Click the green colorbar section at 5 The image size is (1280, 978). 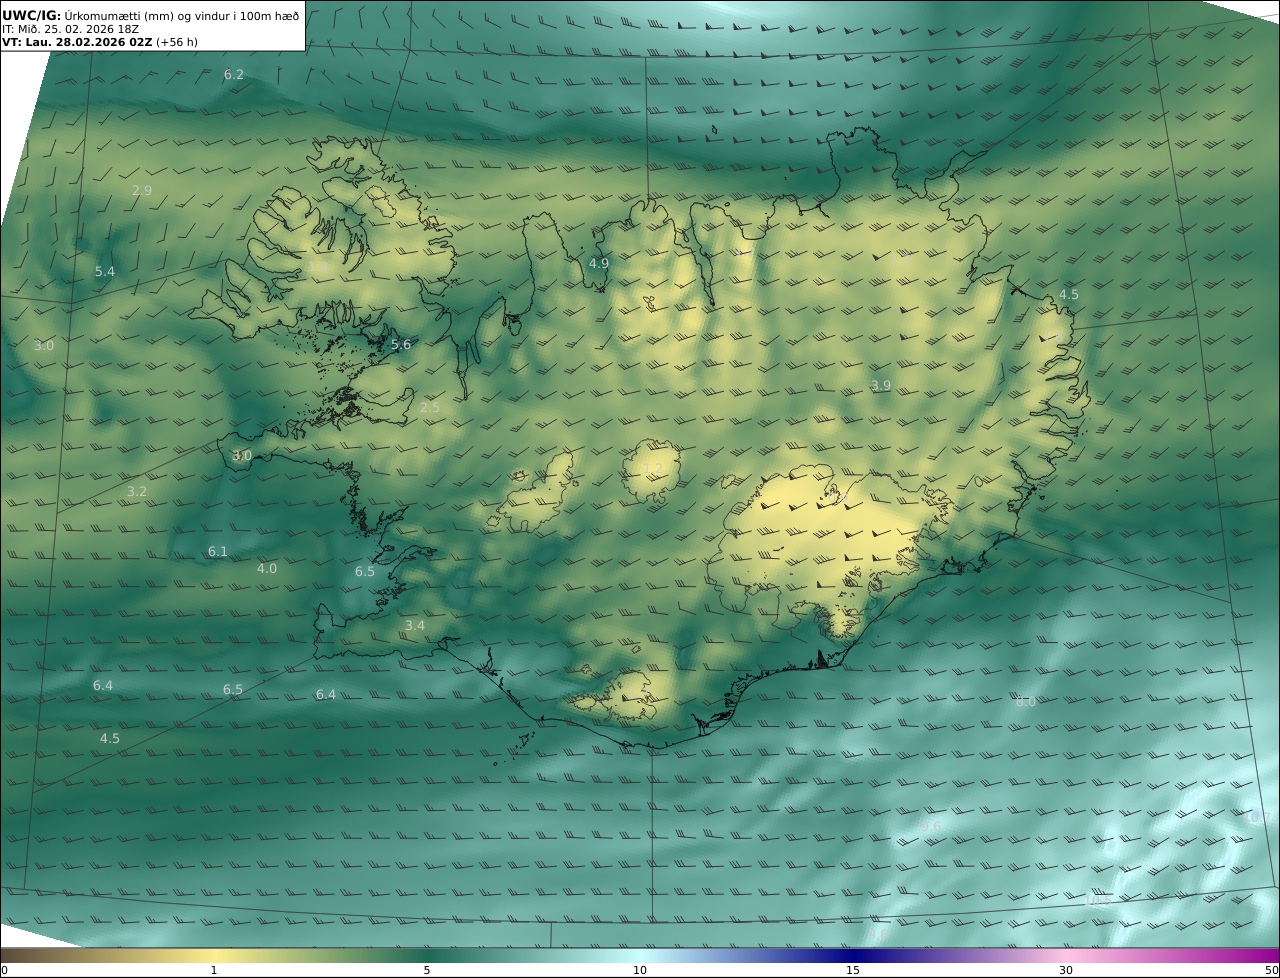pos(427,955)
